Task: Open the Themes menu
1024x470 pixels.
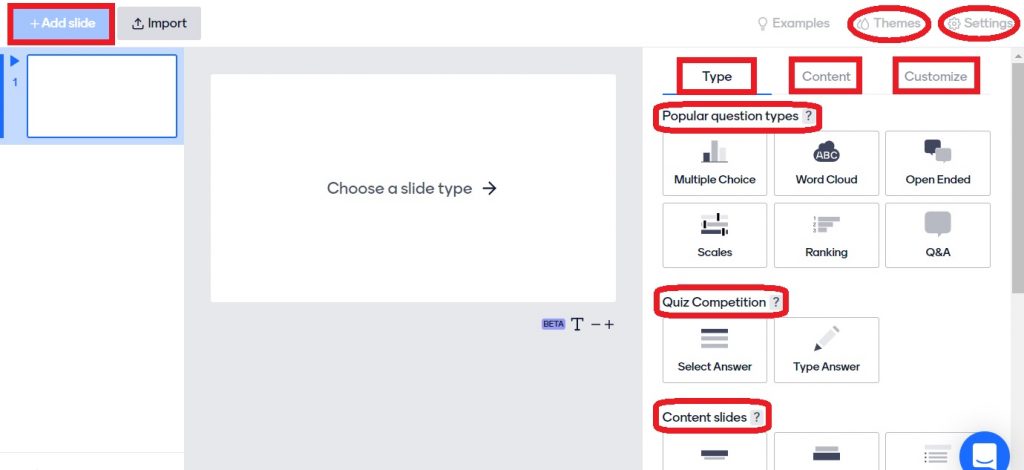Action: click(889, 24)
